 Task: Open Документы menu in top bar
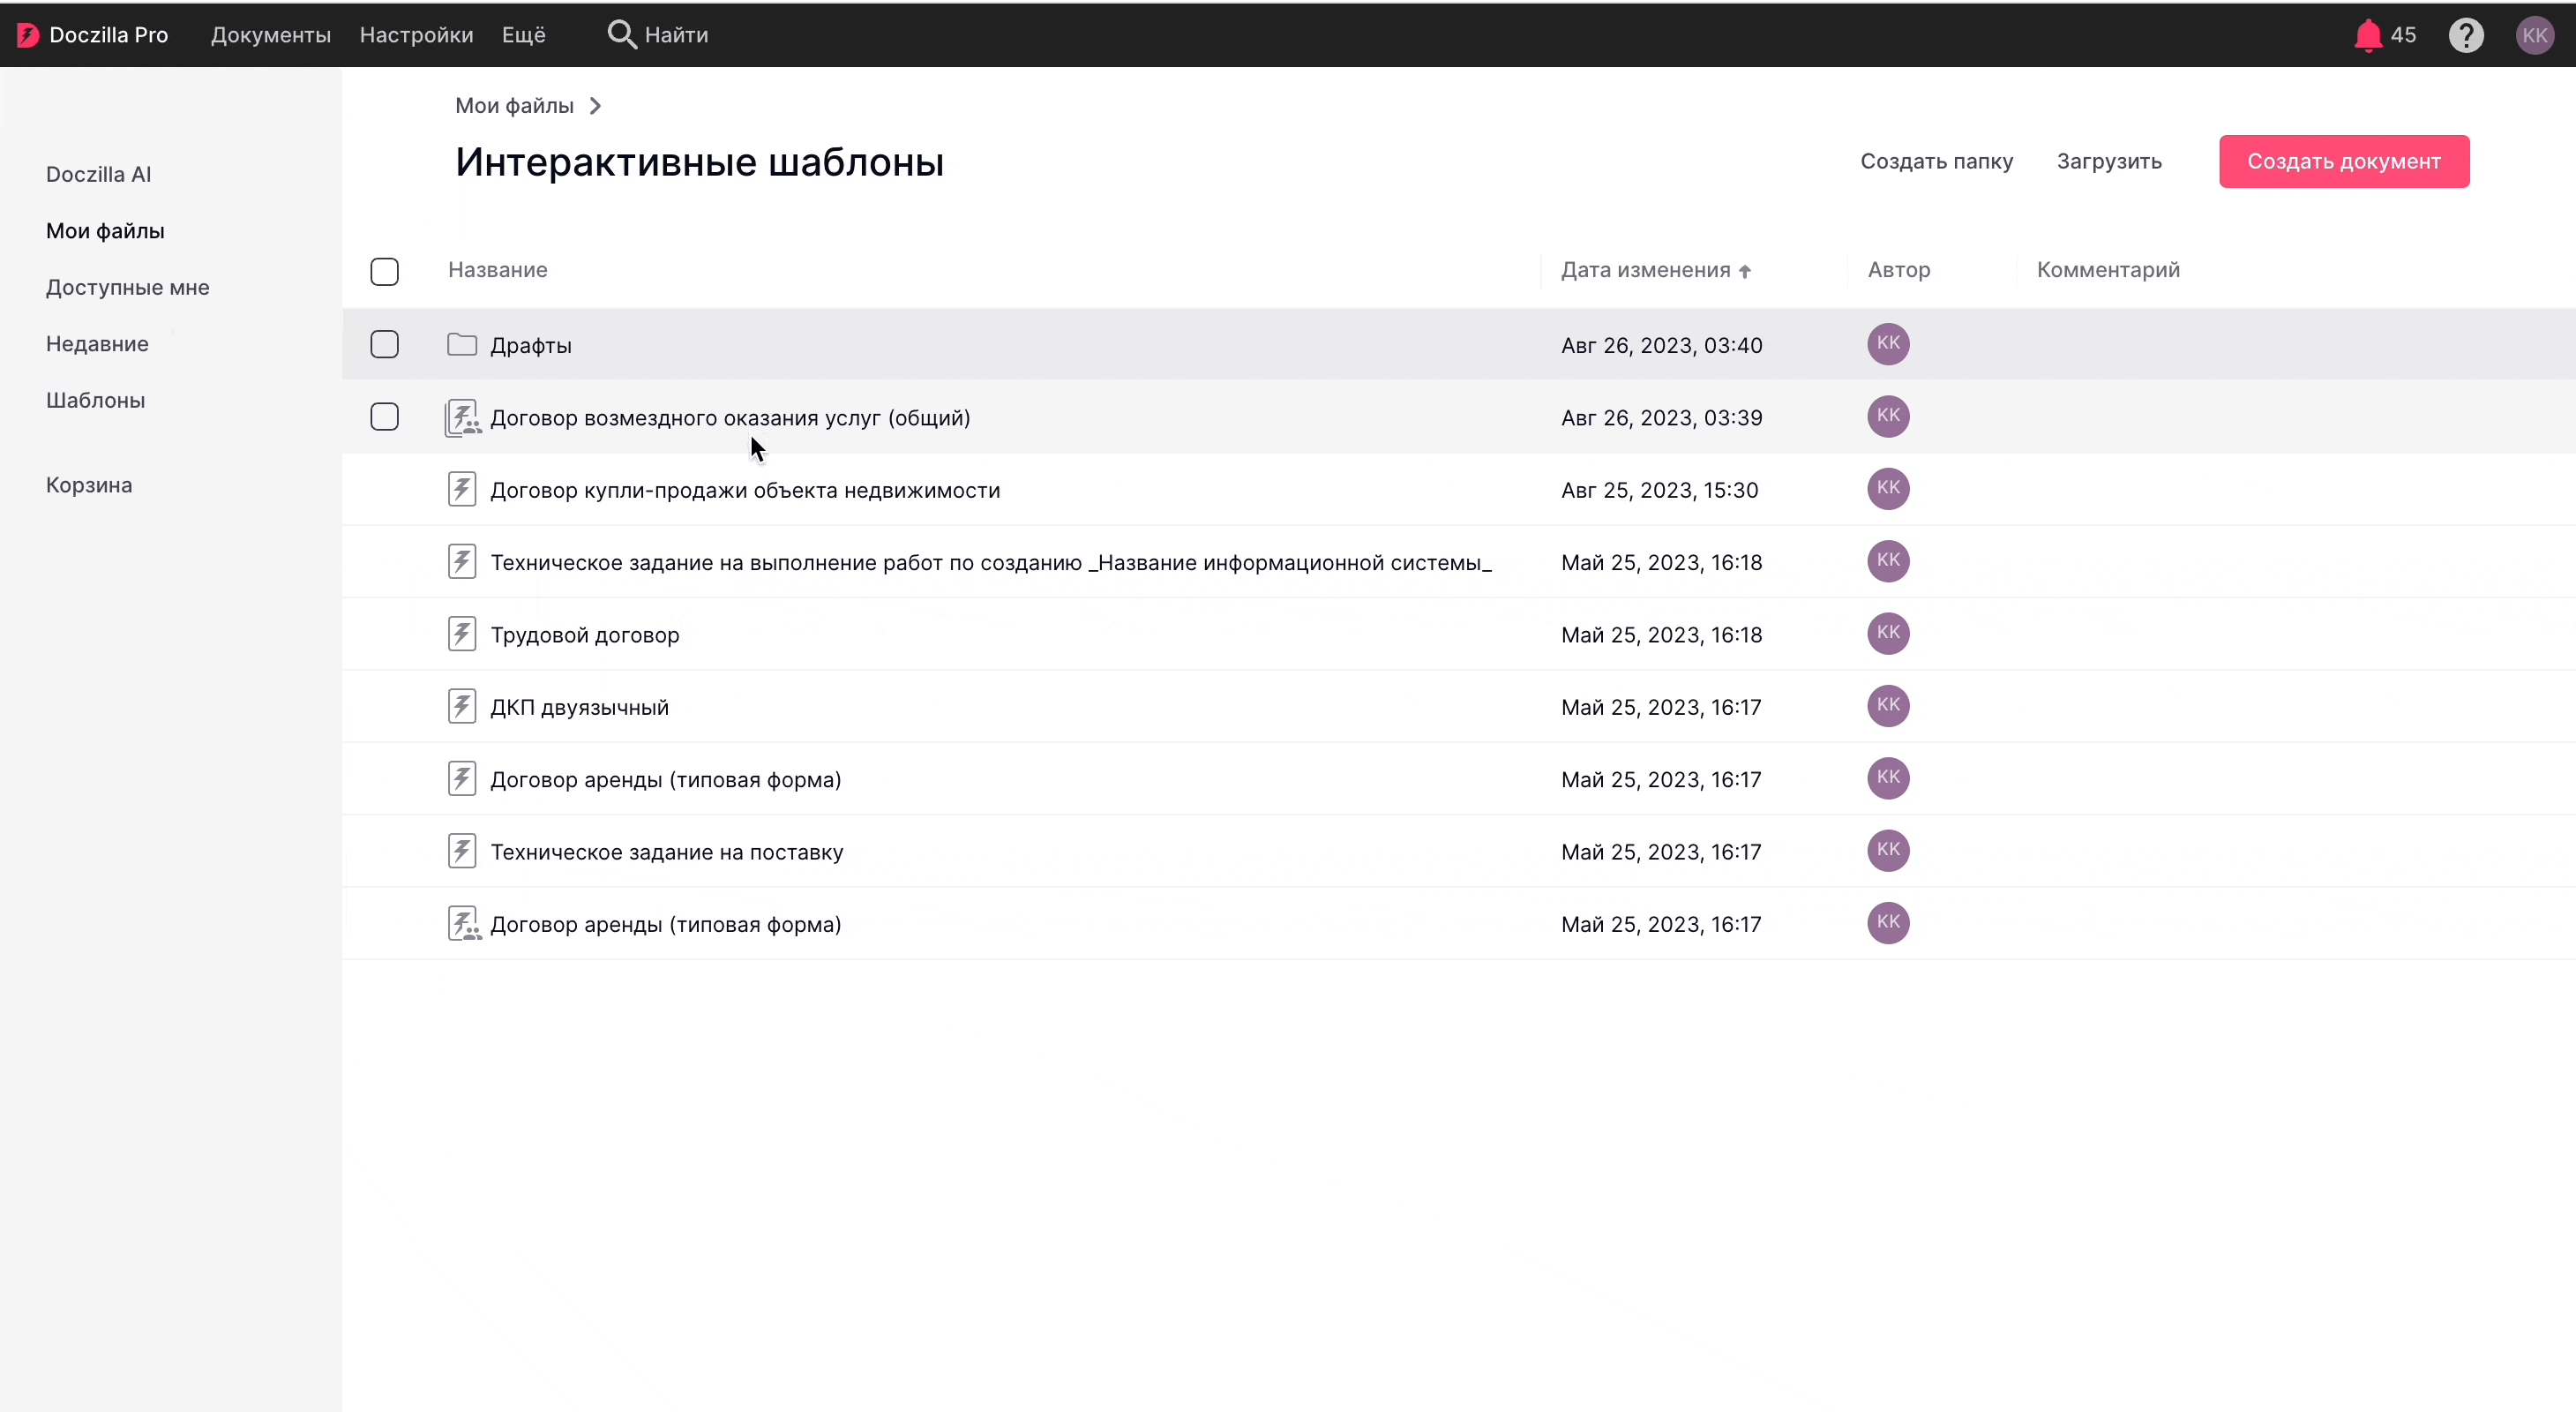click(x=270, y=35)
